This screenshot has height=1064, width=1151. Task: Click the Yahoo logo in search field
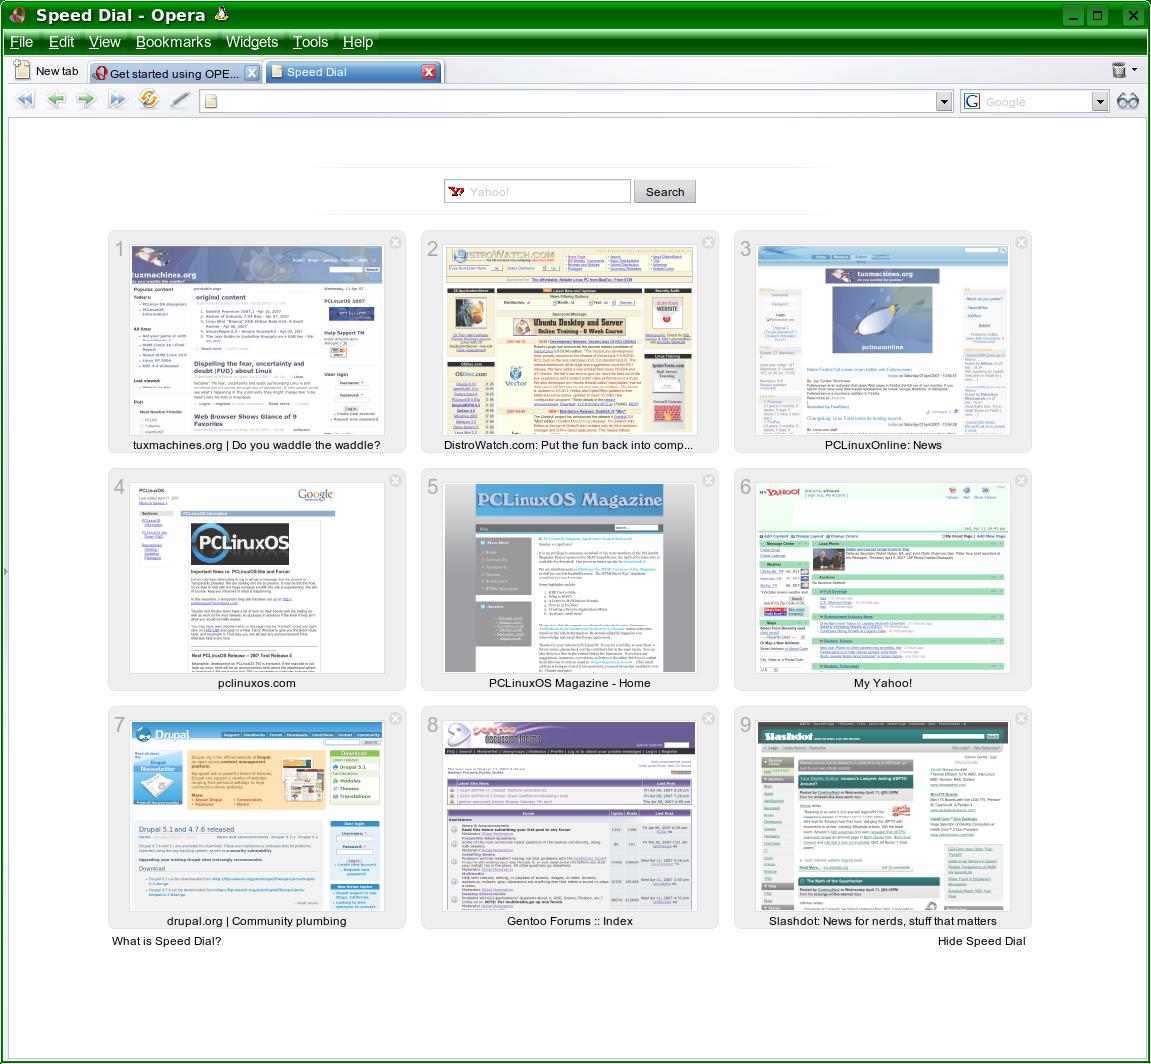pyautogui.click(x=457, y=192)
